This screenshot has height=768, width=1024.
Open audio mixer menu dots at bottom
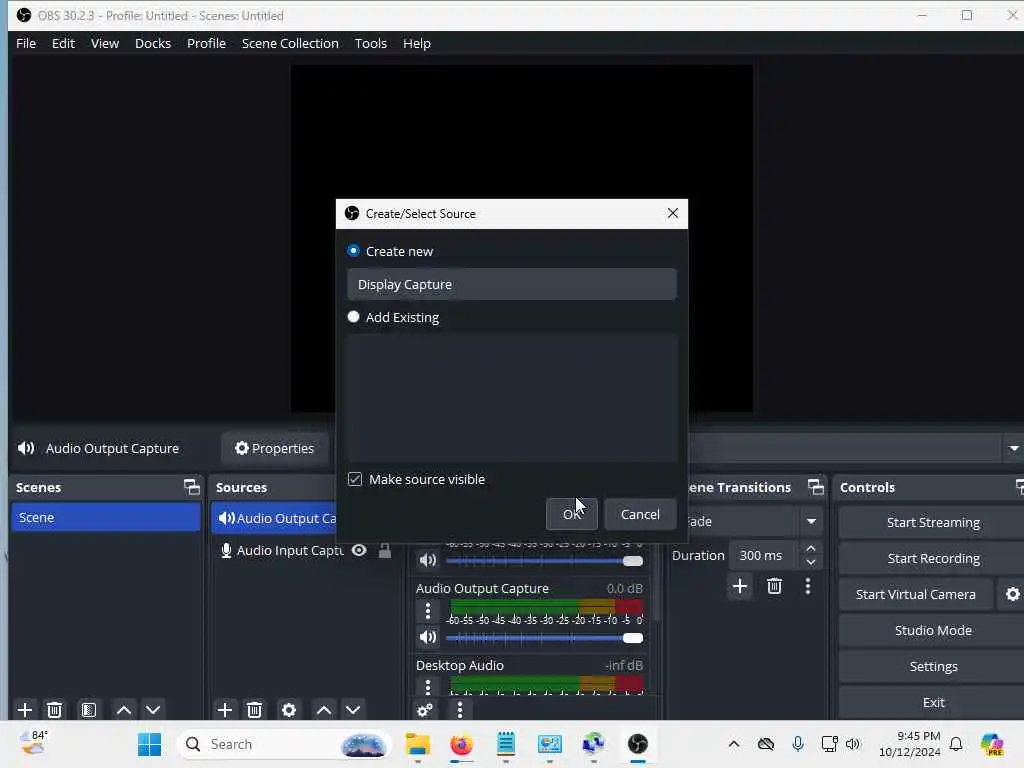click(x=460, y=710)
